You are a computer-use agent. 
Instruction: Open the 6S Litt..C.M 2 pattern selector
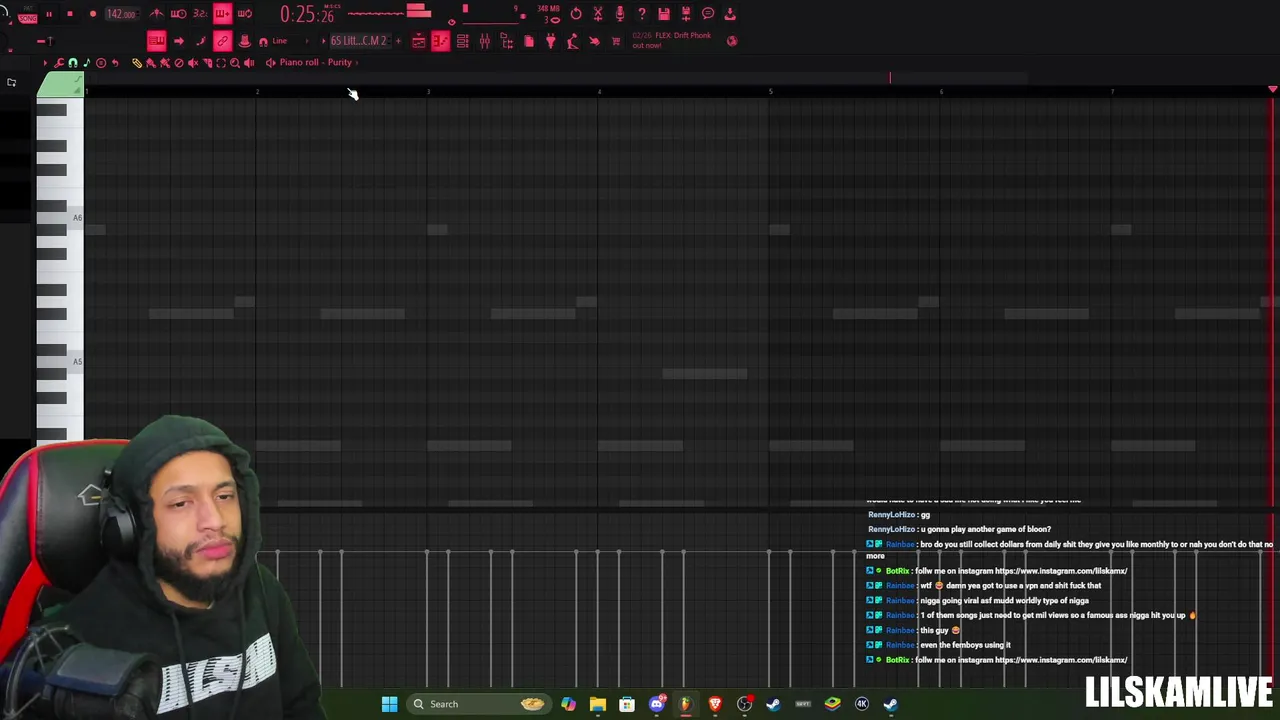coord(358,41)
